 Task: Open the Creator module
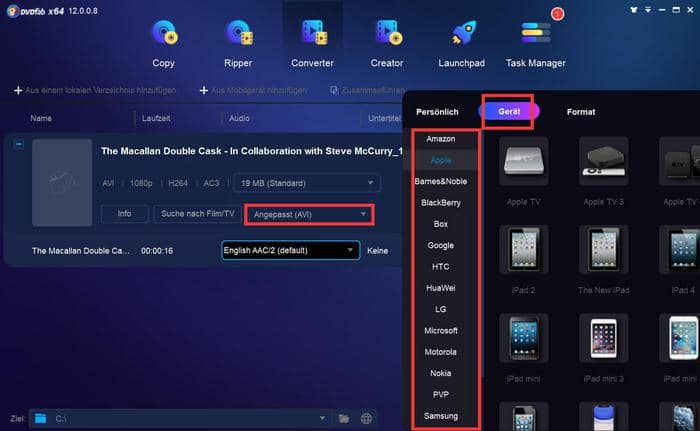tap(387, 43)
